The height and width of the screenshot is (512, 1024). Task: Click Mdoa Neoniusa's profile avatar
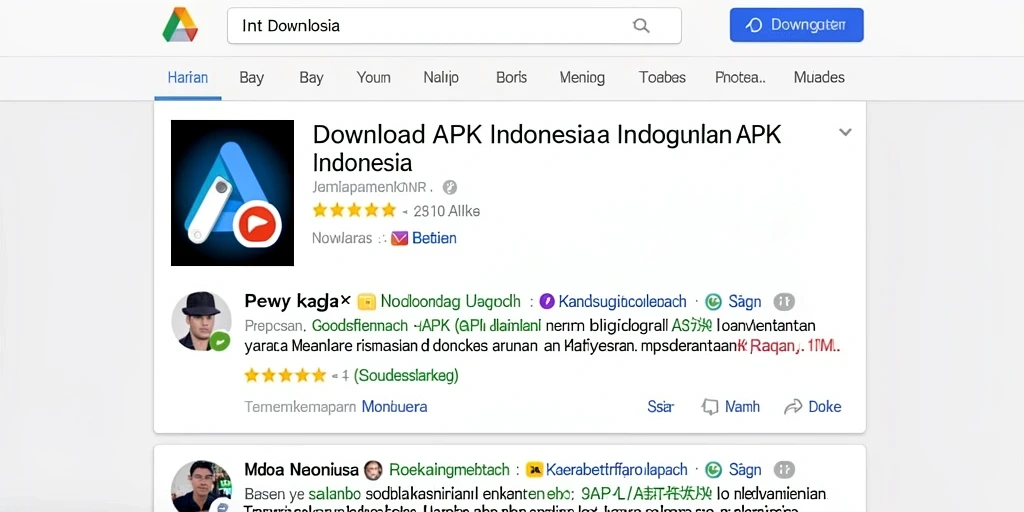(201, 486)
